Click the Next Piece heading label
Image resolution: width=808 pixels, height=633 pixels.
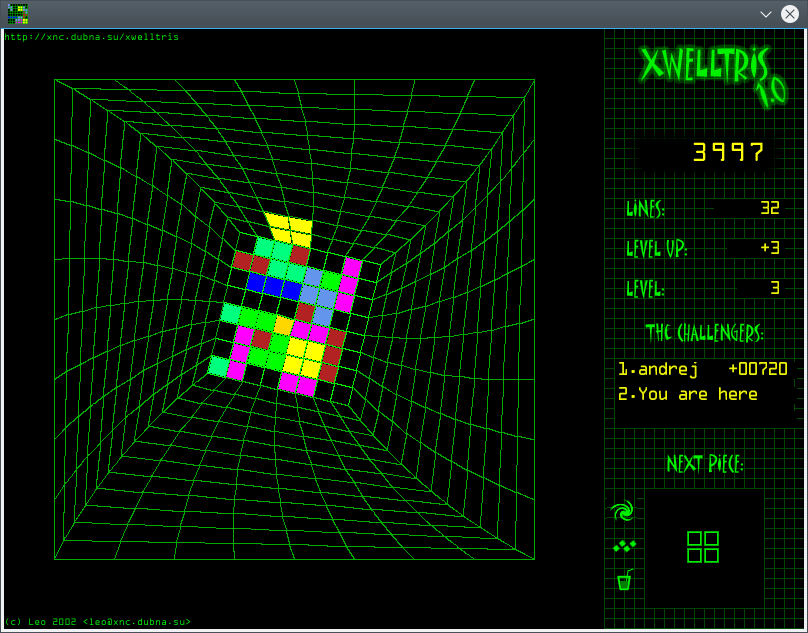pos(705,464)
